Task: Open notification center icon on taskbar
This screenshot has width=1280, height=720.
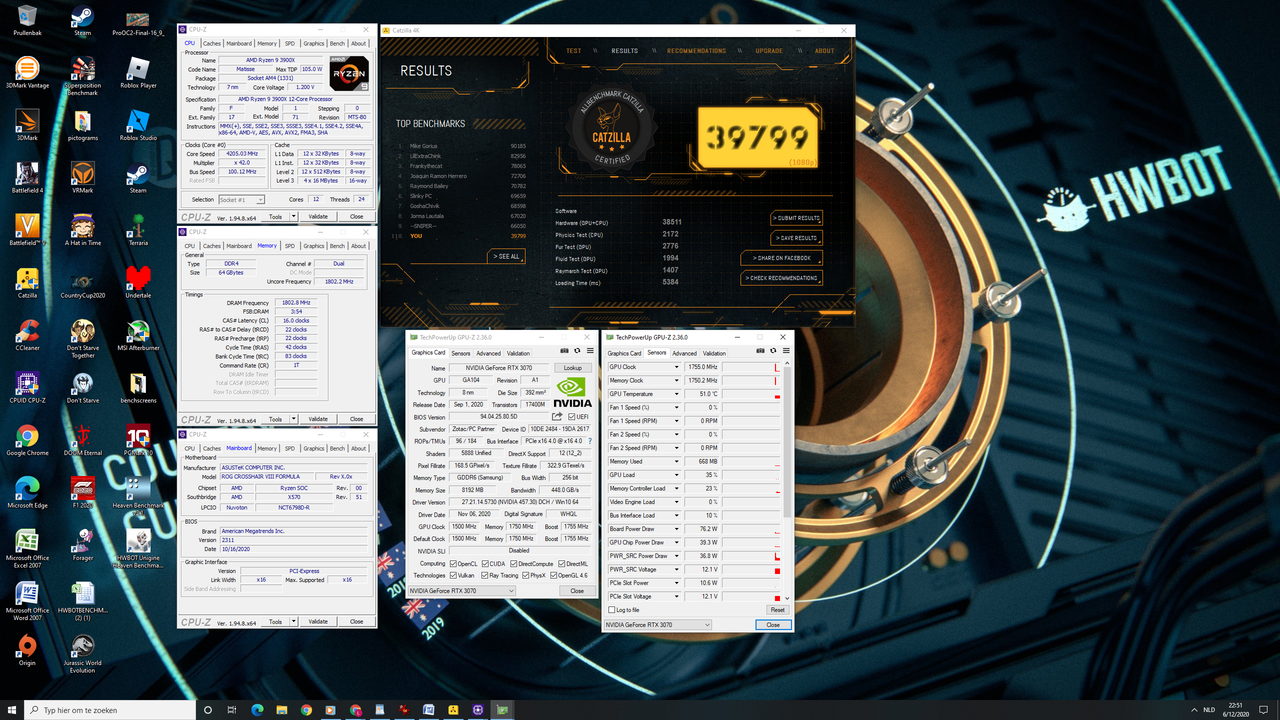Action: [1266, 710]
